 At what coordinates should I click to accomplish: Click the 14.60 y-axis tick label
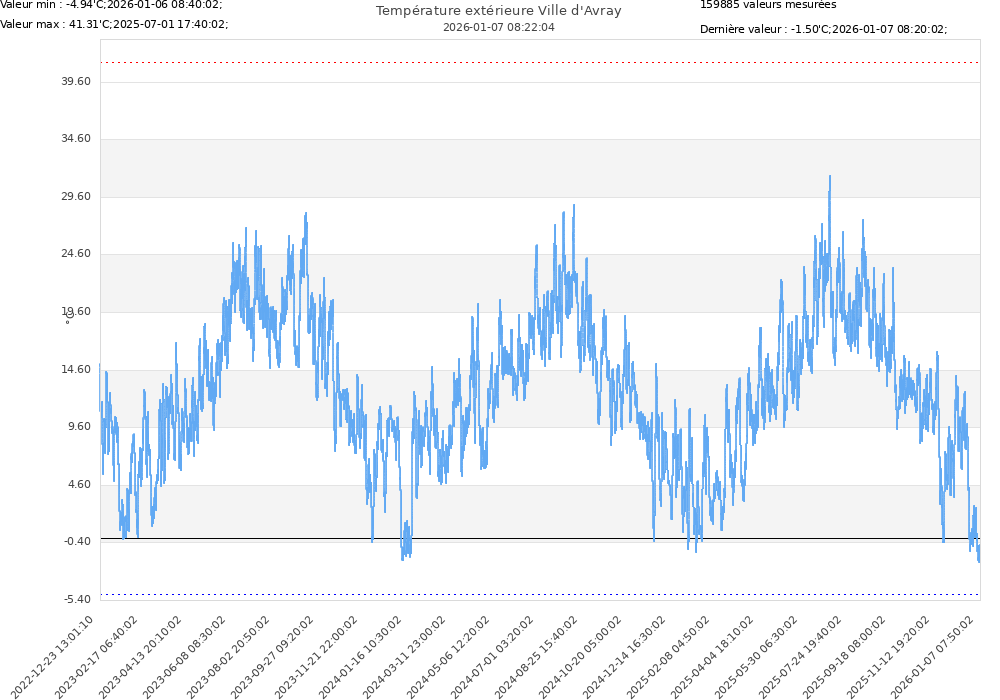[x=76, y=369]
